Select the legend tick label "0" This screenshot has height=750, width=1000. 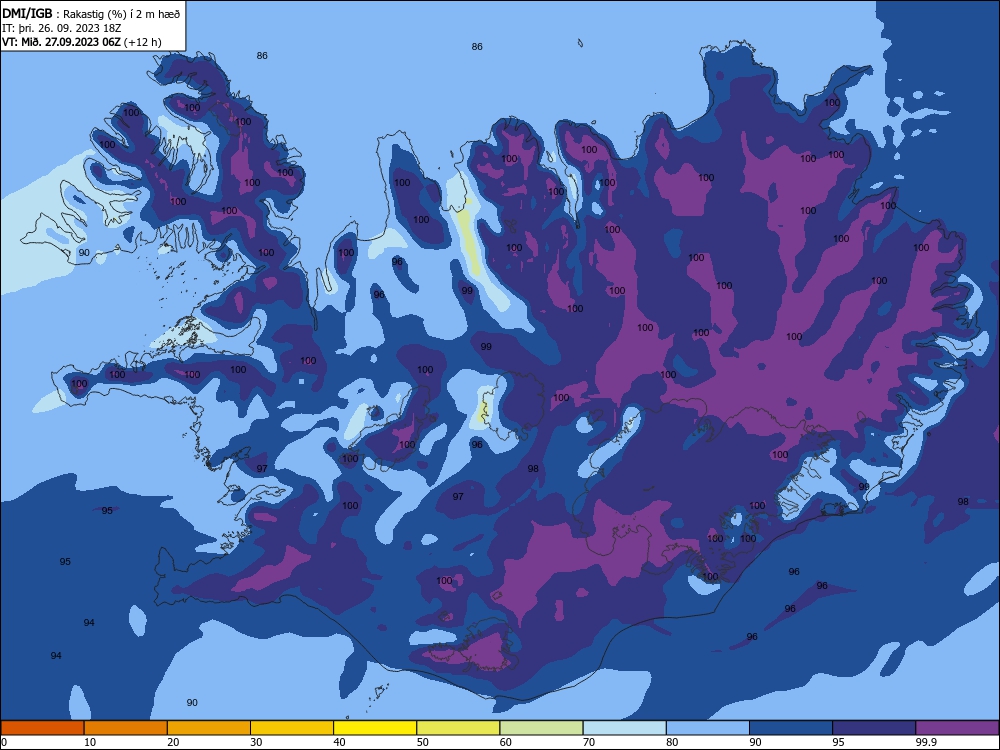click(x=4, y=742)
